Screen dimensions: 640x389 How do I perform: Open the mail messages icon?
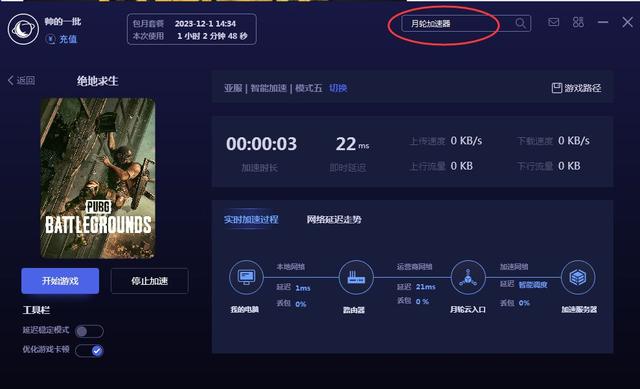[x=553, y=22]
